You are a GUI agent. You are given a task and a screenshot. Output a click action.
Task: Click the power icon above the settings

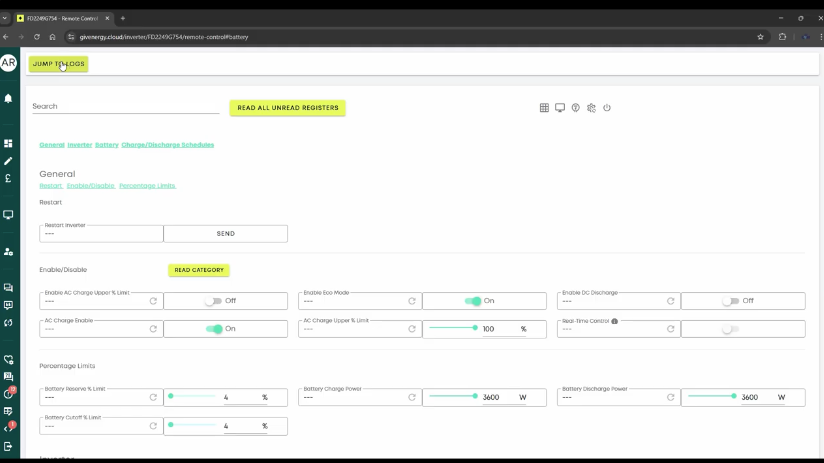pyautogui.click(x=607, y=108)
